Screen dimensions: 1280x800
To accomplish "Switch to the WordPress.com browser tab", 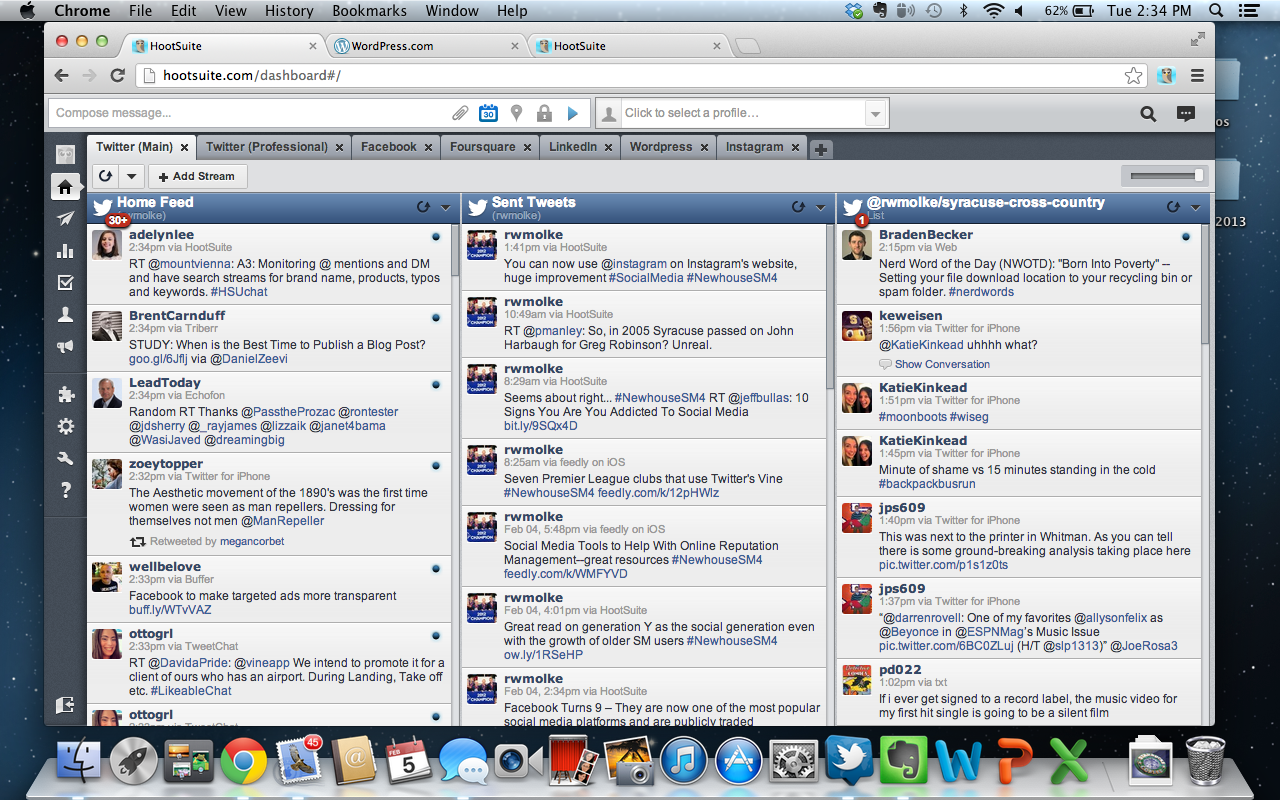I will click(427, 46).
